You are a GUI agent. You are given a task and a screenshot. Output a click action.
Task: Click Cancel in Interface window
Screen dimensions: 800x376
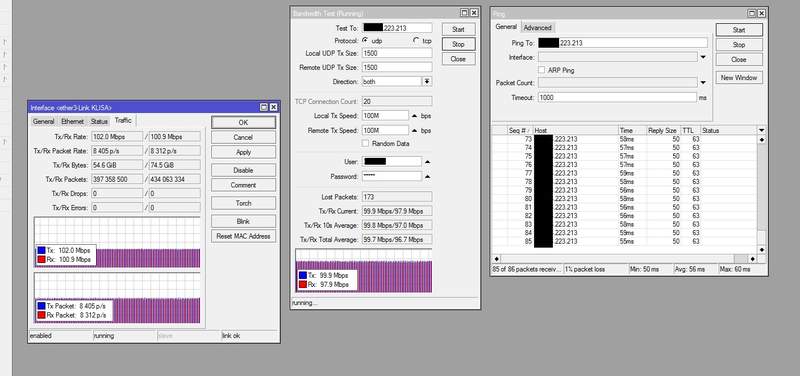(x=243, y=137)
